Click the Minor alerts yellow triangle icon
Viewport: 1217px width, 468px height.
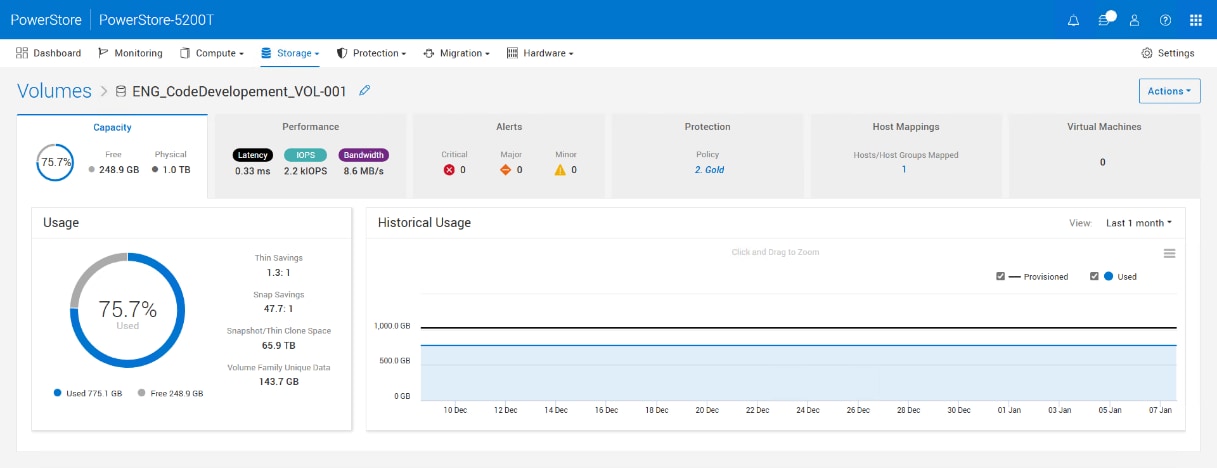coord(560,170)
